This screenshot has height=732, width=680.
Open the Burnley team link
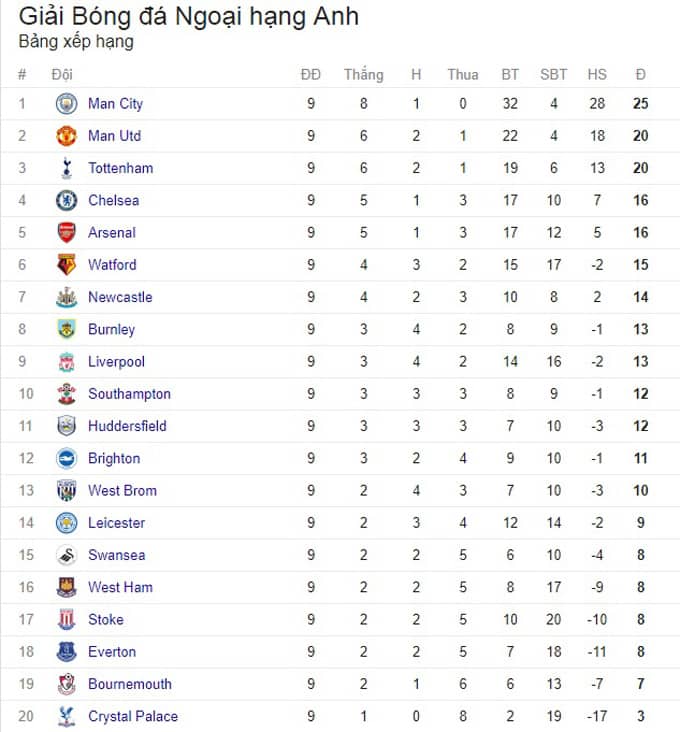(112, 330)
